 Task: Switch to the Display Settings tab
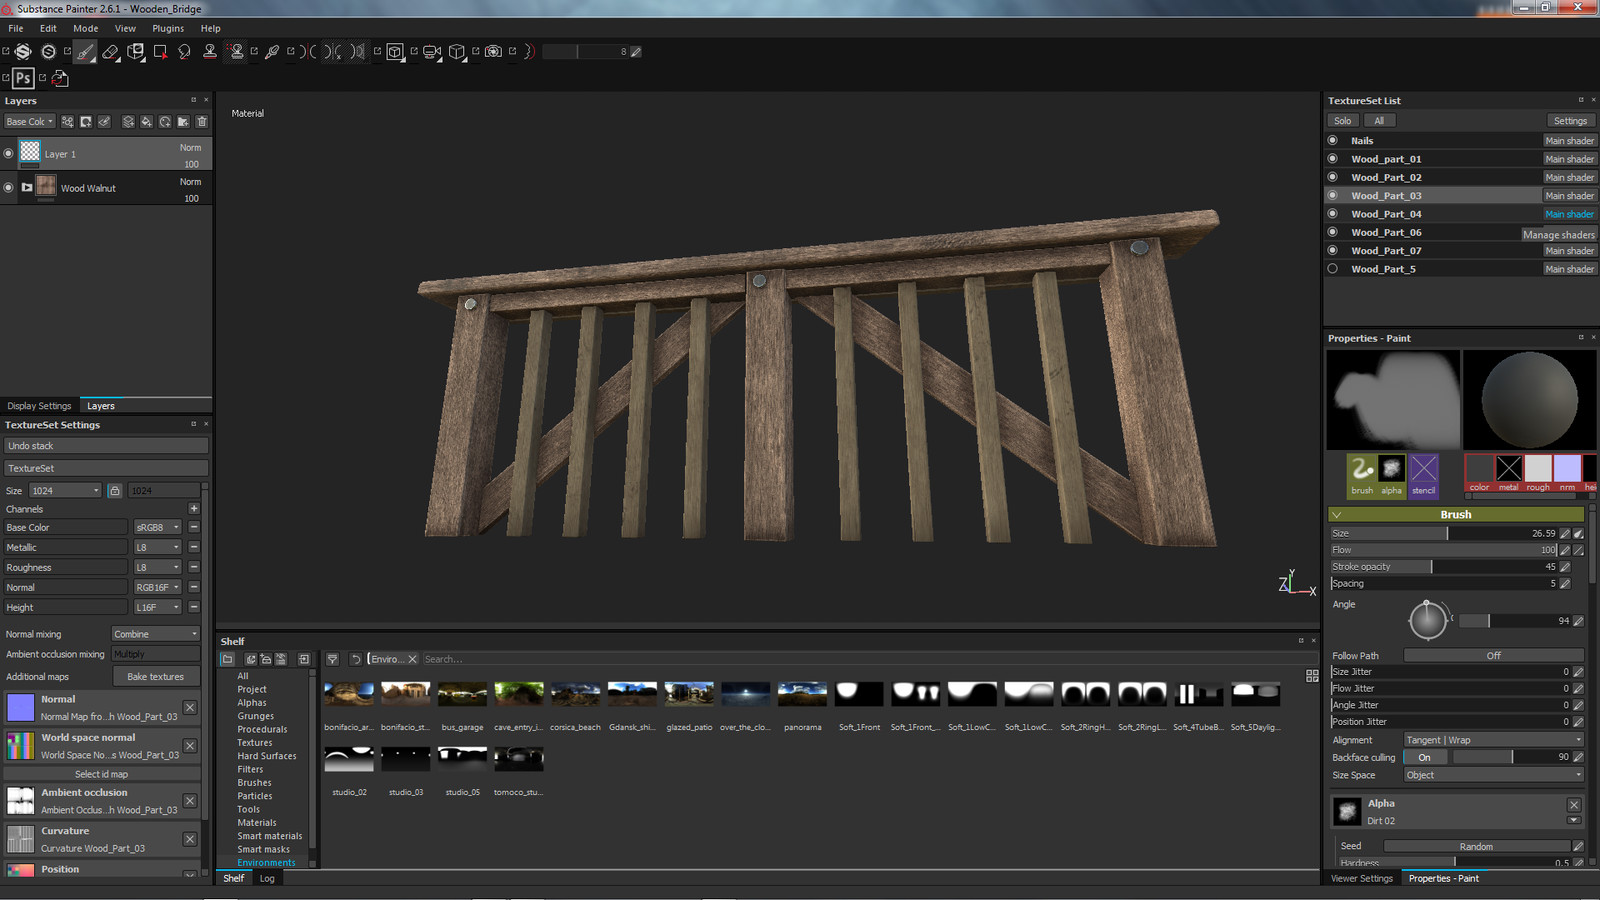pyautogui.click(x=39, y=406)
